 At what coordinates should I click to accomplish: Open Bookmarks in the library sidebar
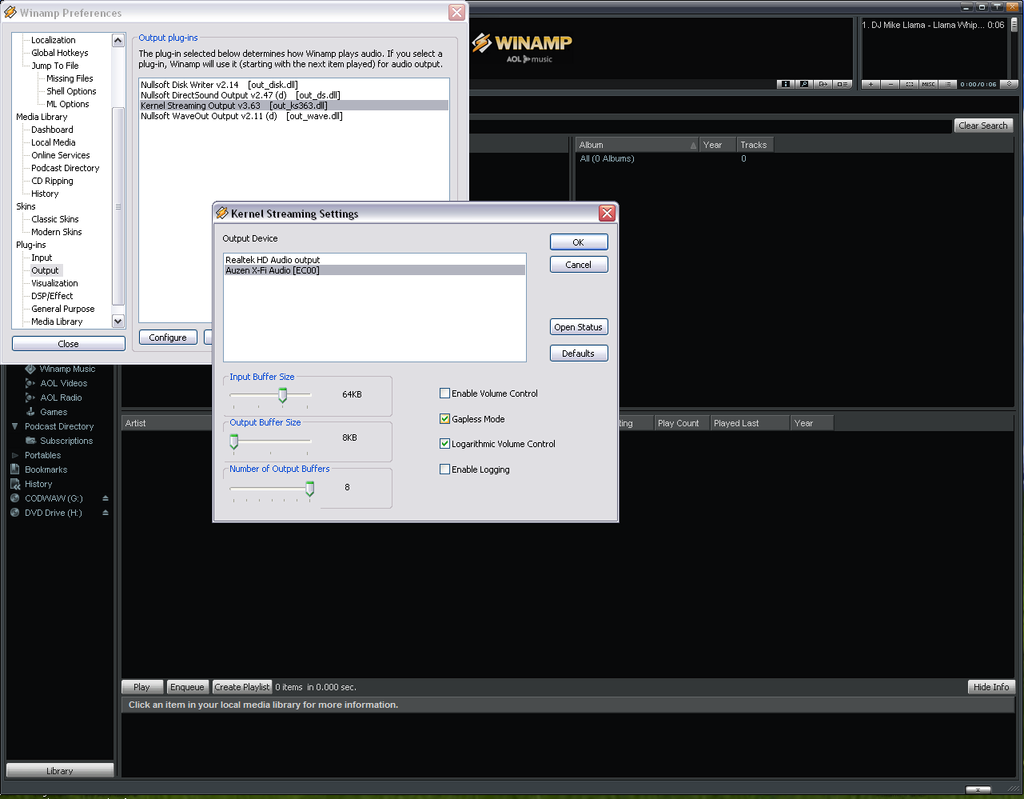coord(46,469)
